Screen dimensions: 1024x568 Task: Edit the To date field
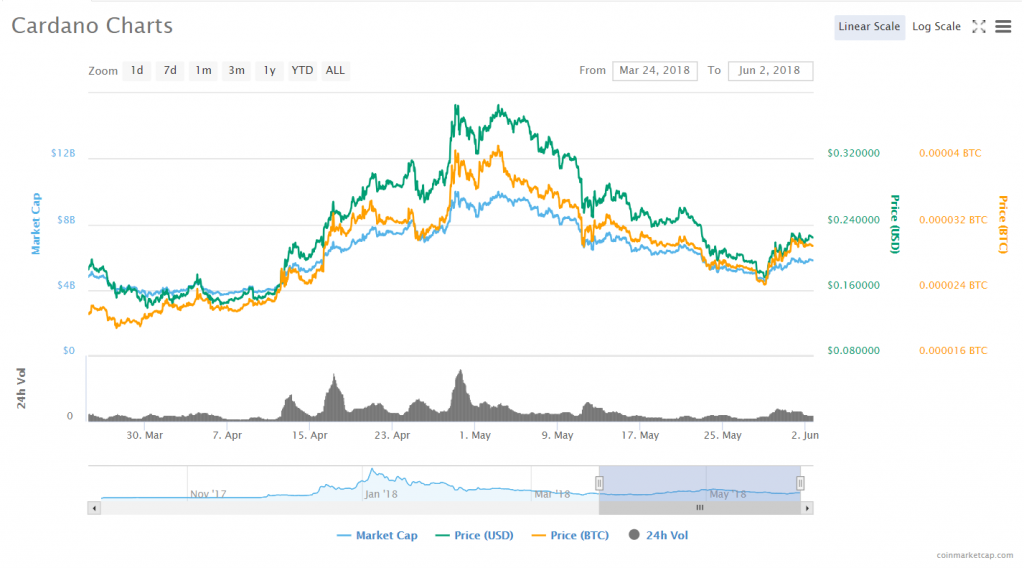770,71
